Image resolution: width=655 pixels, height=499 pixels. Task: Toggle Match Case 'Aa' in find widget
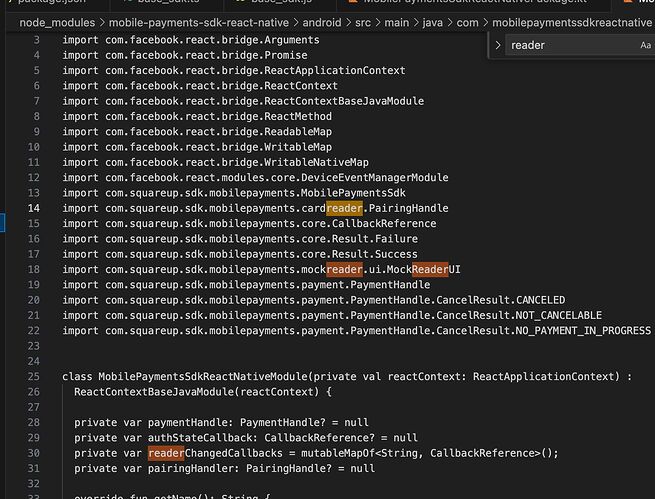pyautogui.click(x=645, y=45)
